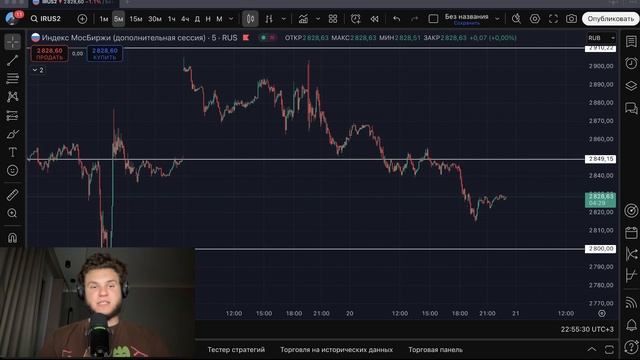
Task: Open time axis settings gear
Action: (x=602, y=313)
